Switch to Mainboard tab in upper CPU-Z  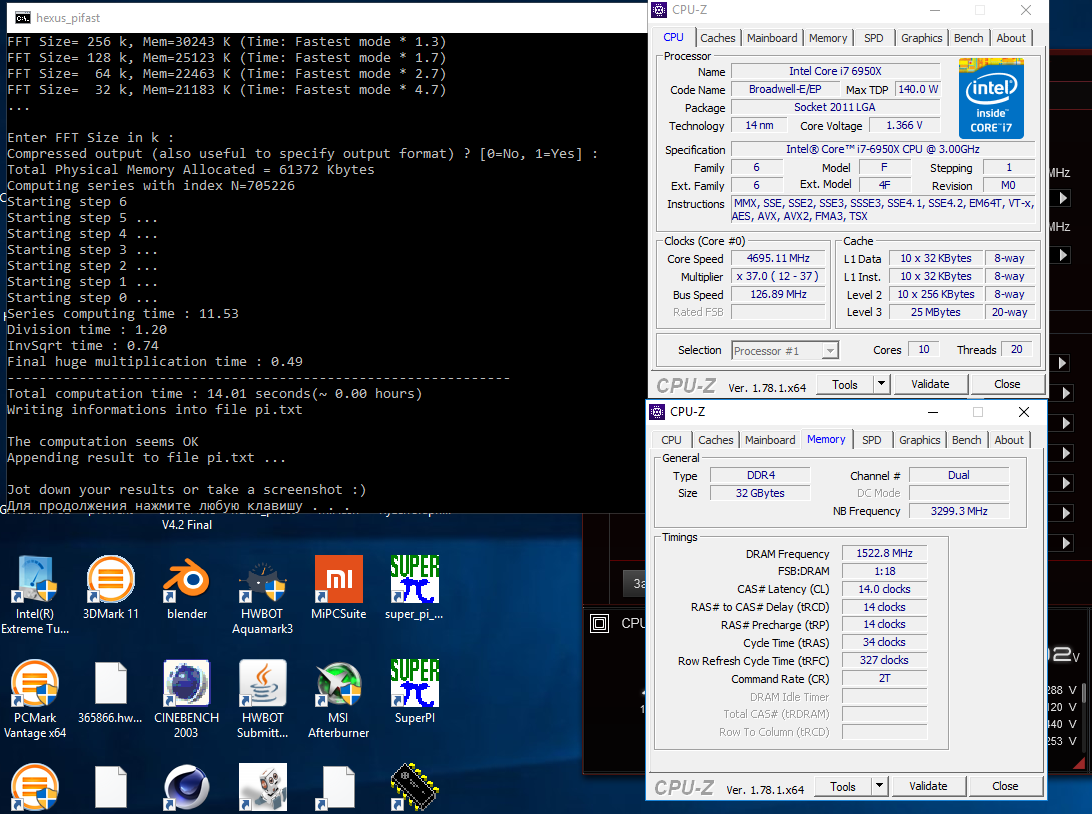[772, 38]
